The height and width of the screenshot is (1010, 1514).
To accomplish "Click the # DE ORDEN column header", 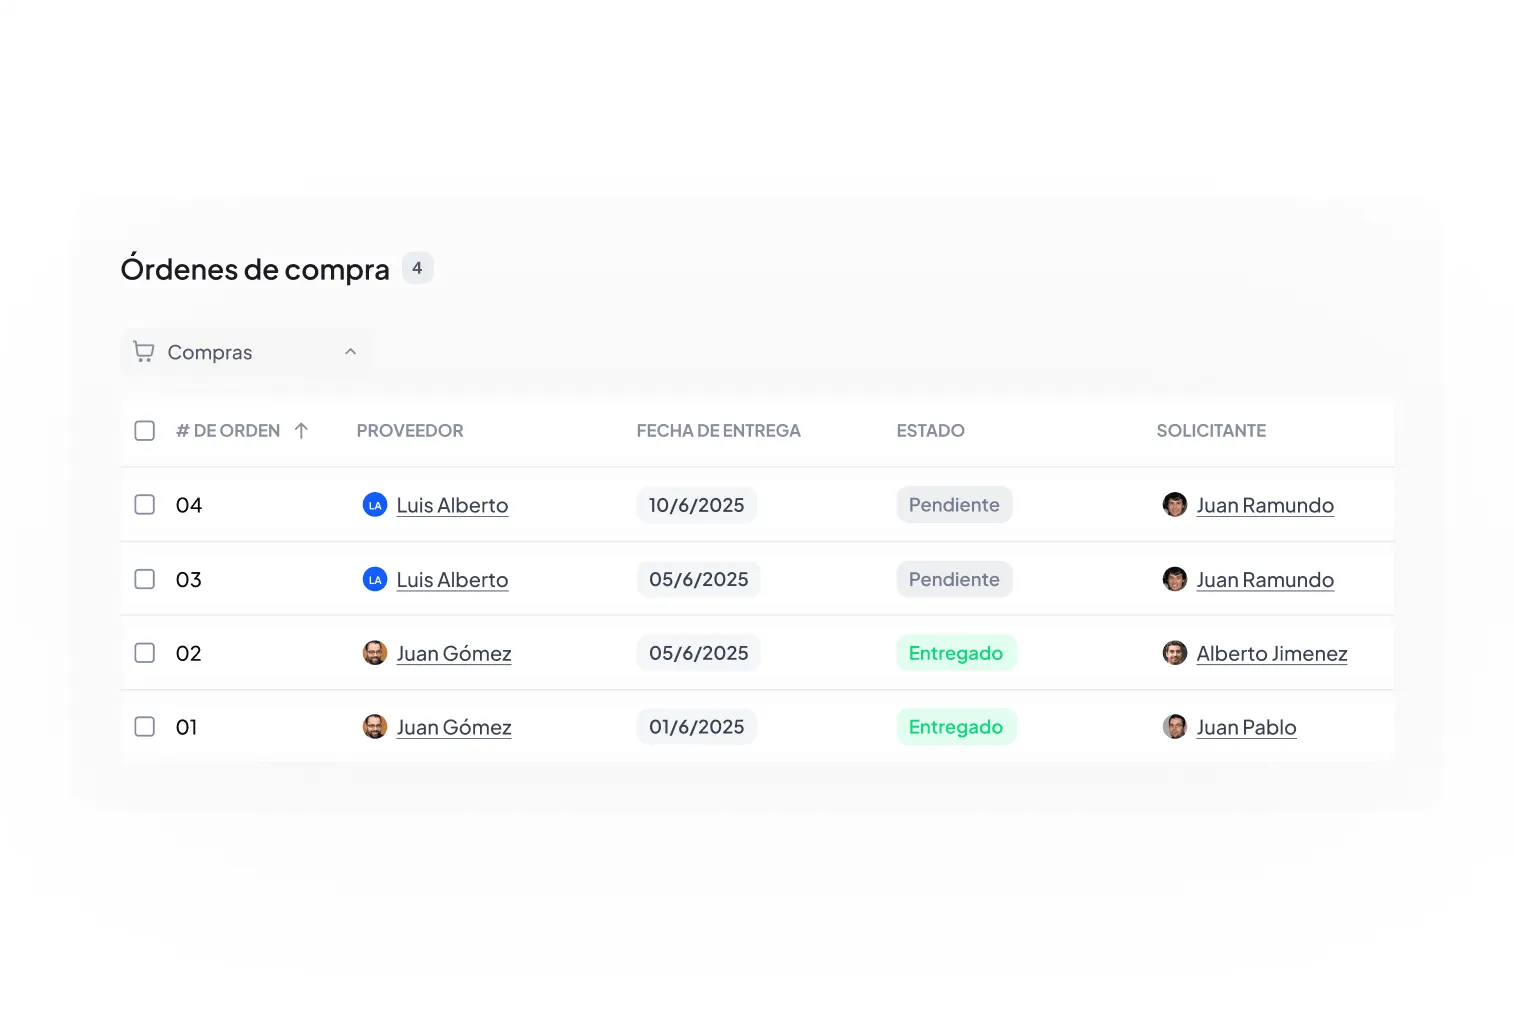I will click(x=228, y=431).
